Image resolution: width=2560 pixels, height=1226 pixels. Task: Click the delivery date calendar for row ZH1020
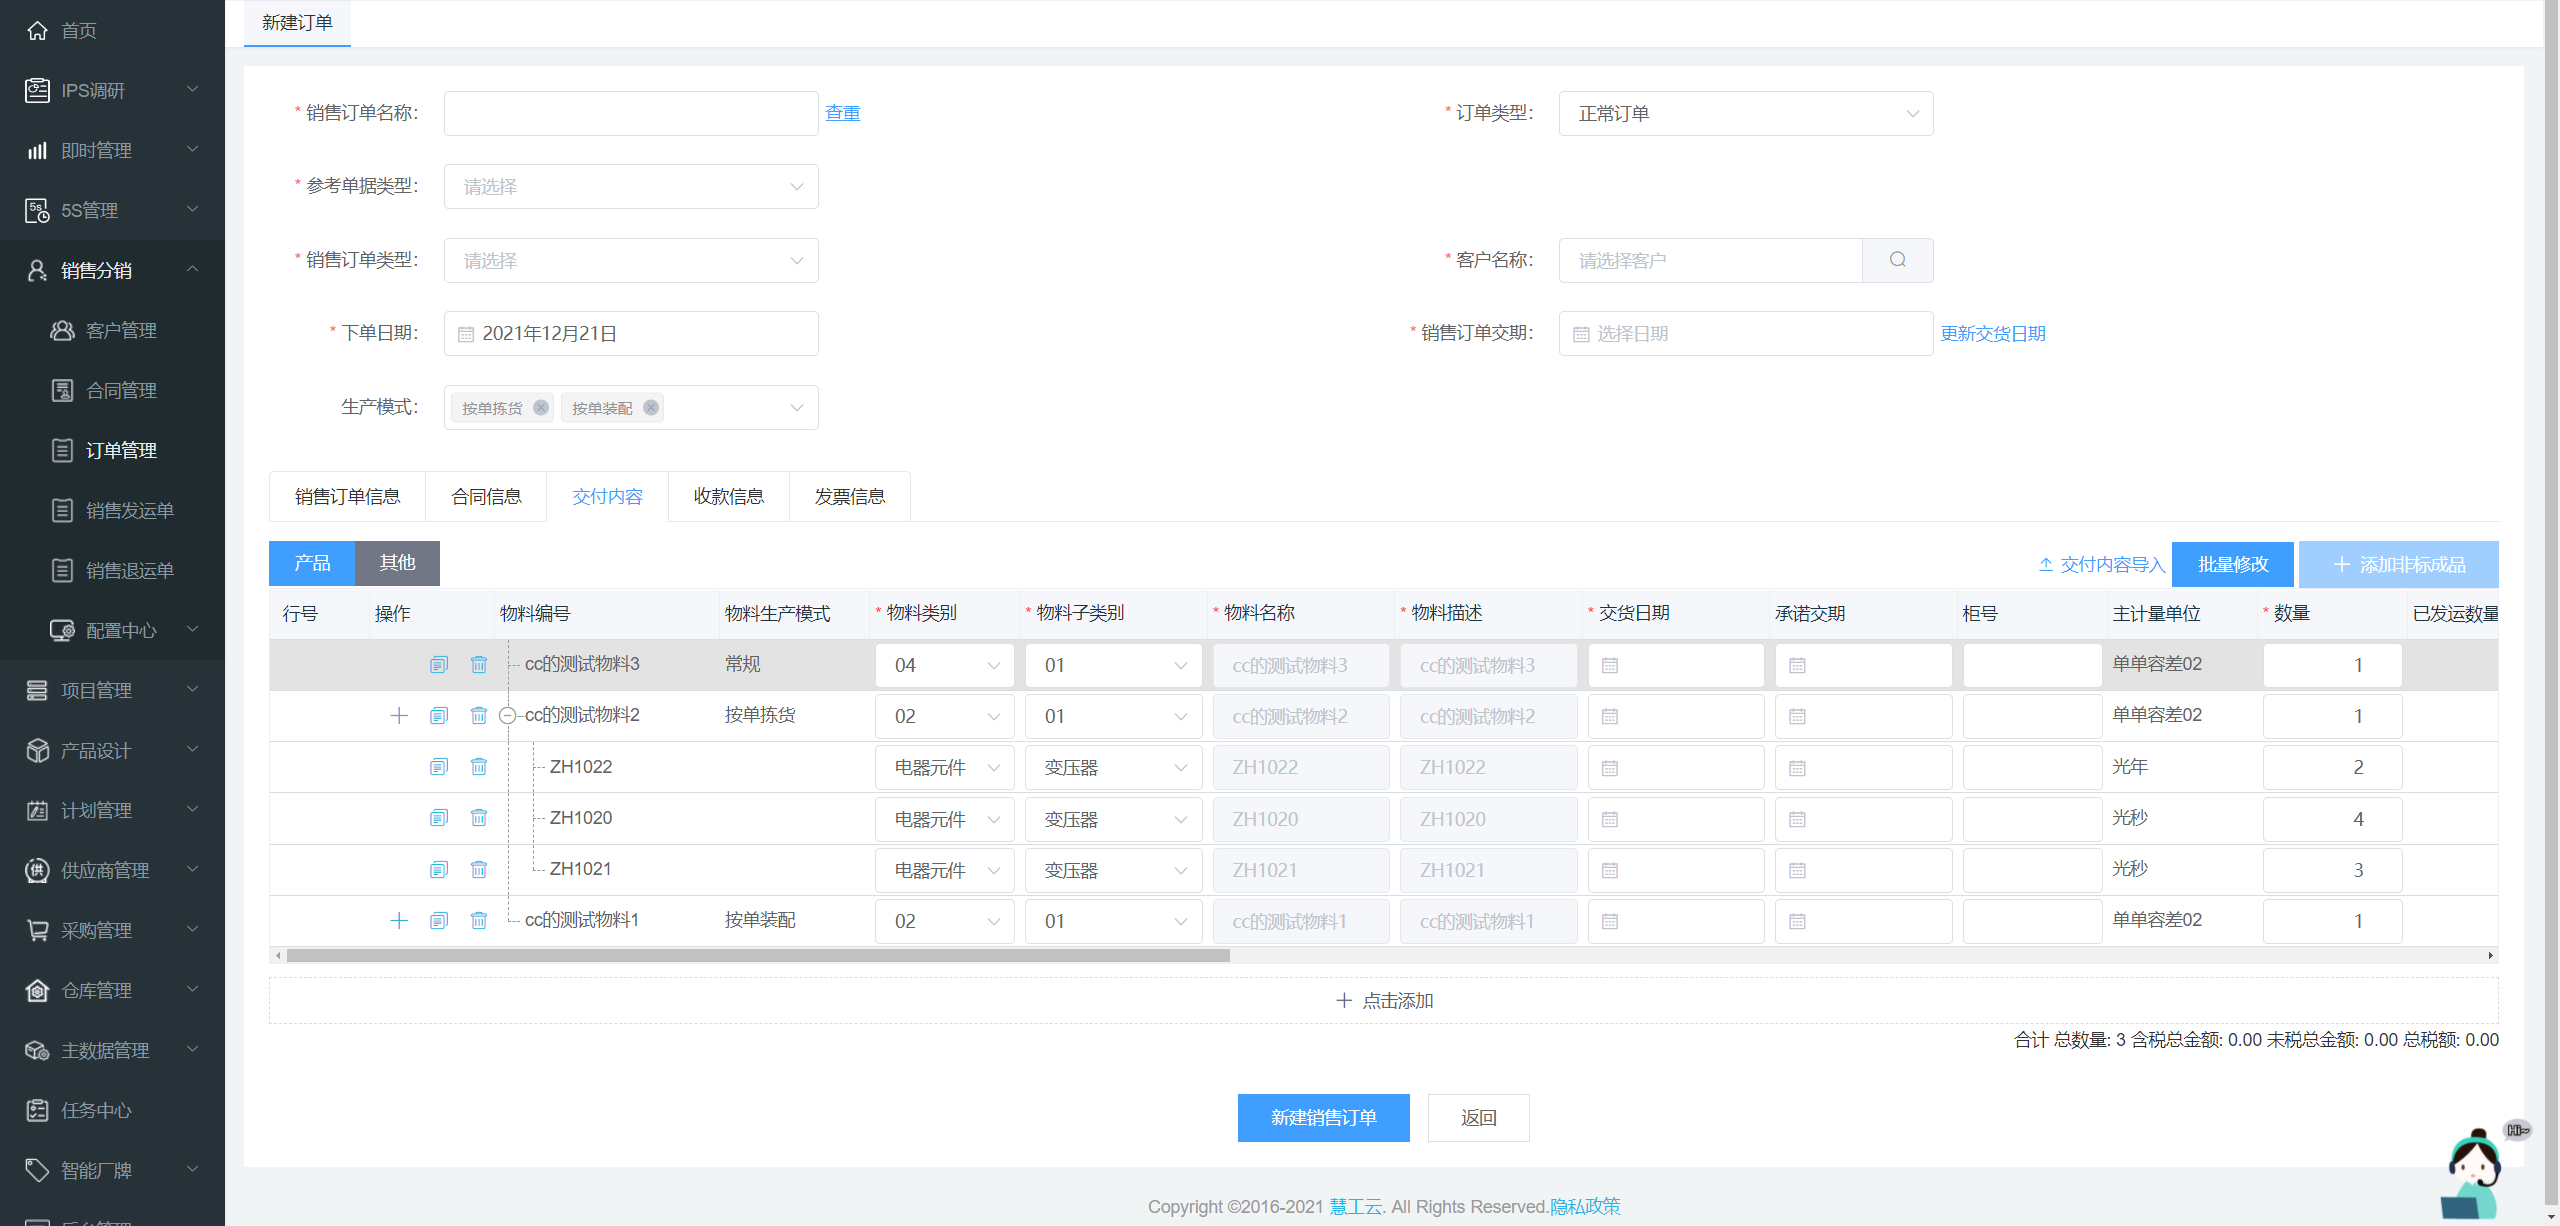(1610, 819)
